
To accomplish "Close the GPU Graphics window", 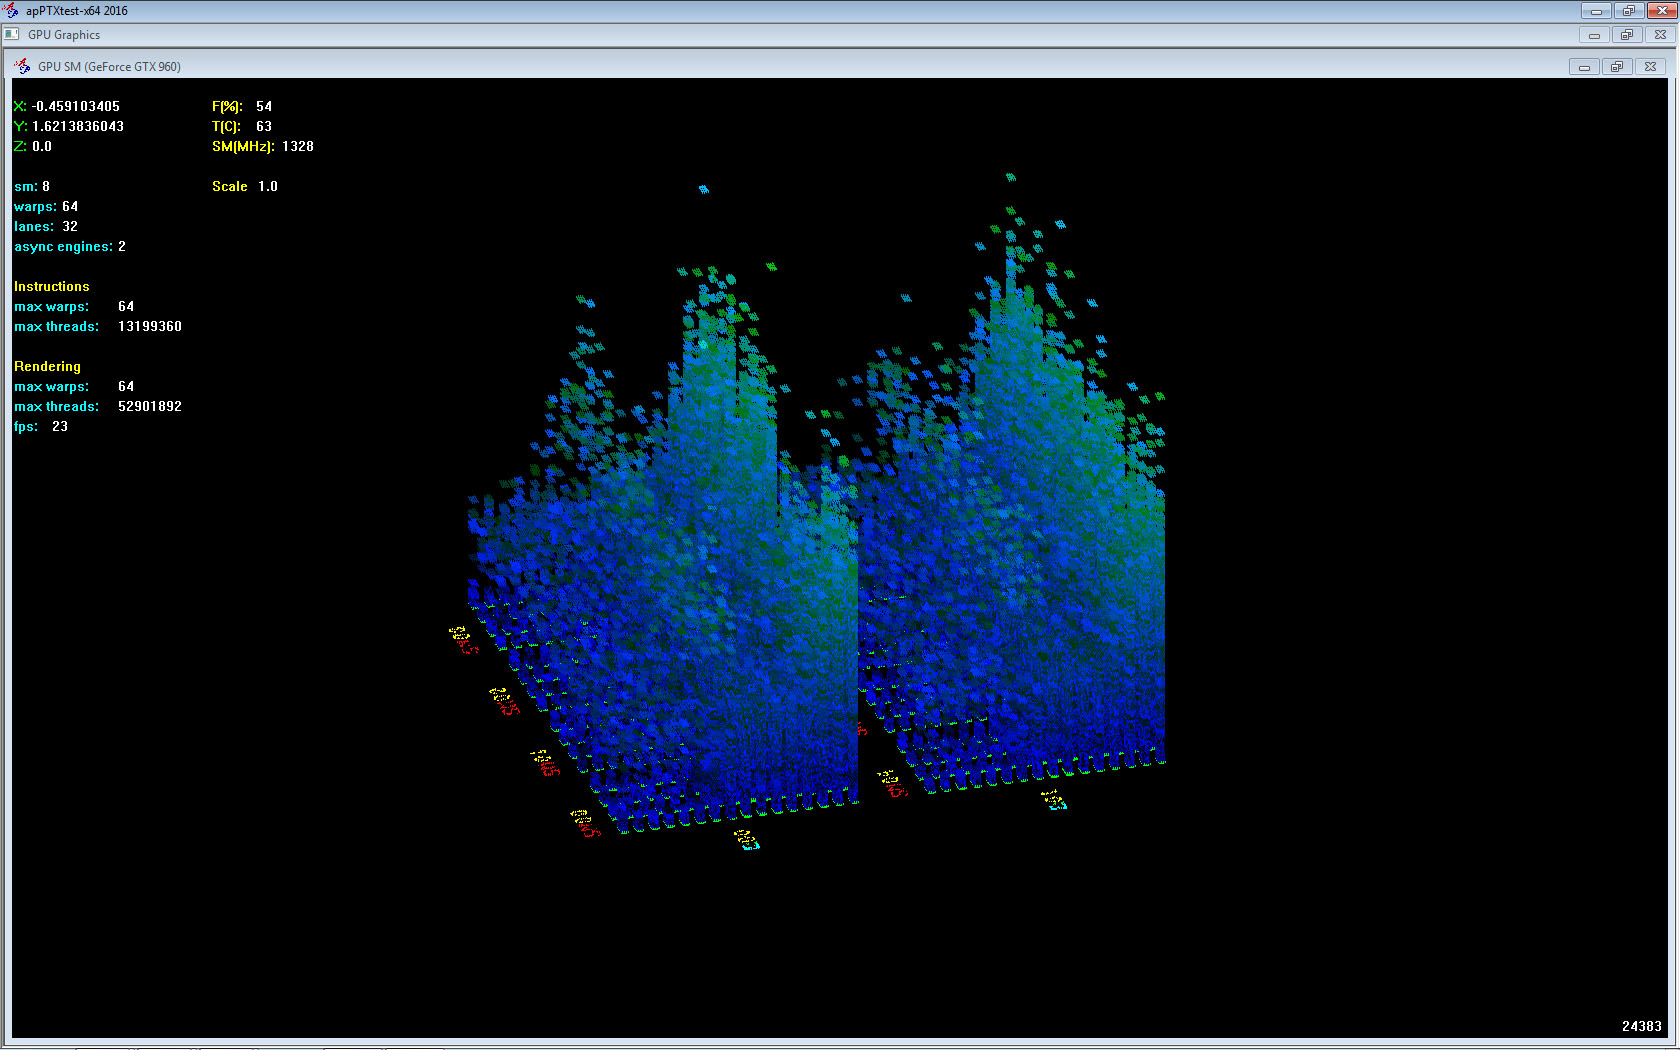I will (1660, 35).
